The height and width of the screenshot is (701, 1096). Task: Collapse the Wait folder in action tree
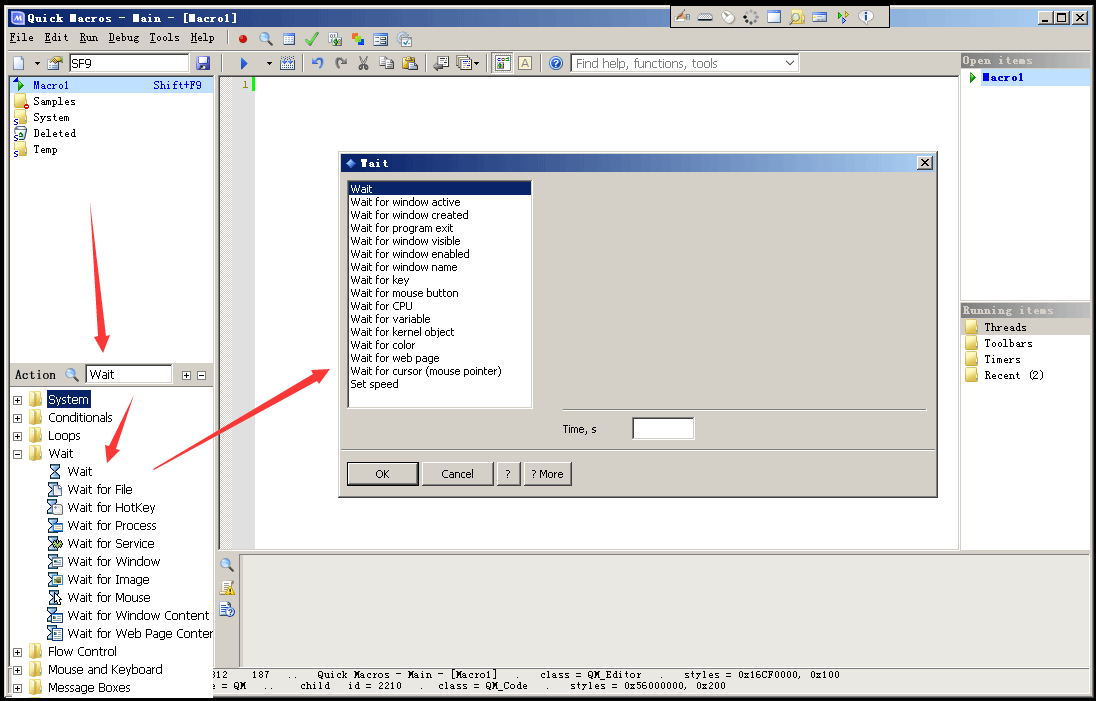pyautogui.click(x=17, y=454)
